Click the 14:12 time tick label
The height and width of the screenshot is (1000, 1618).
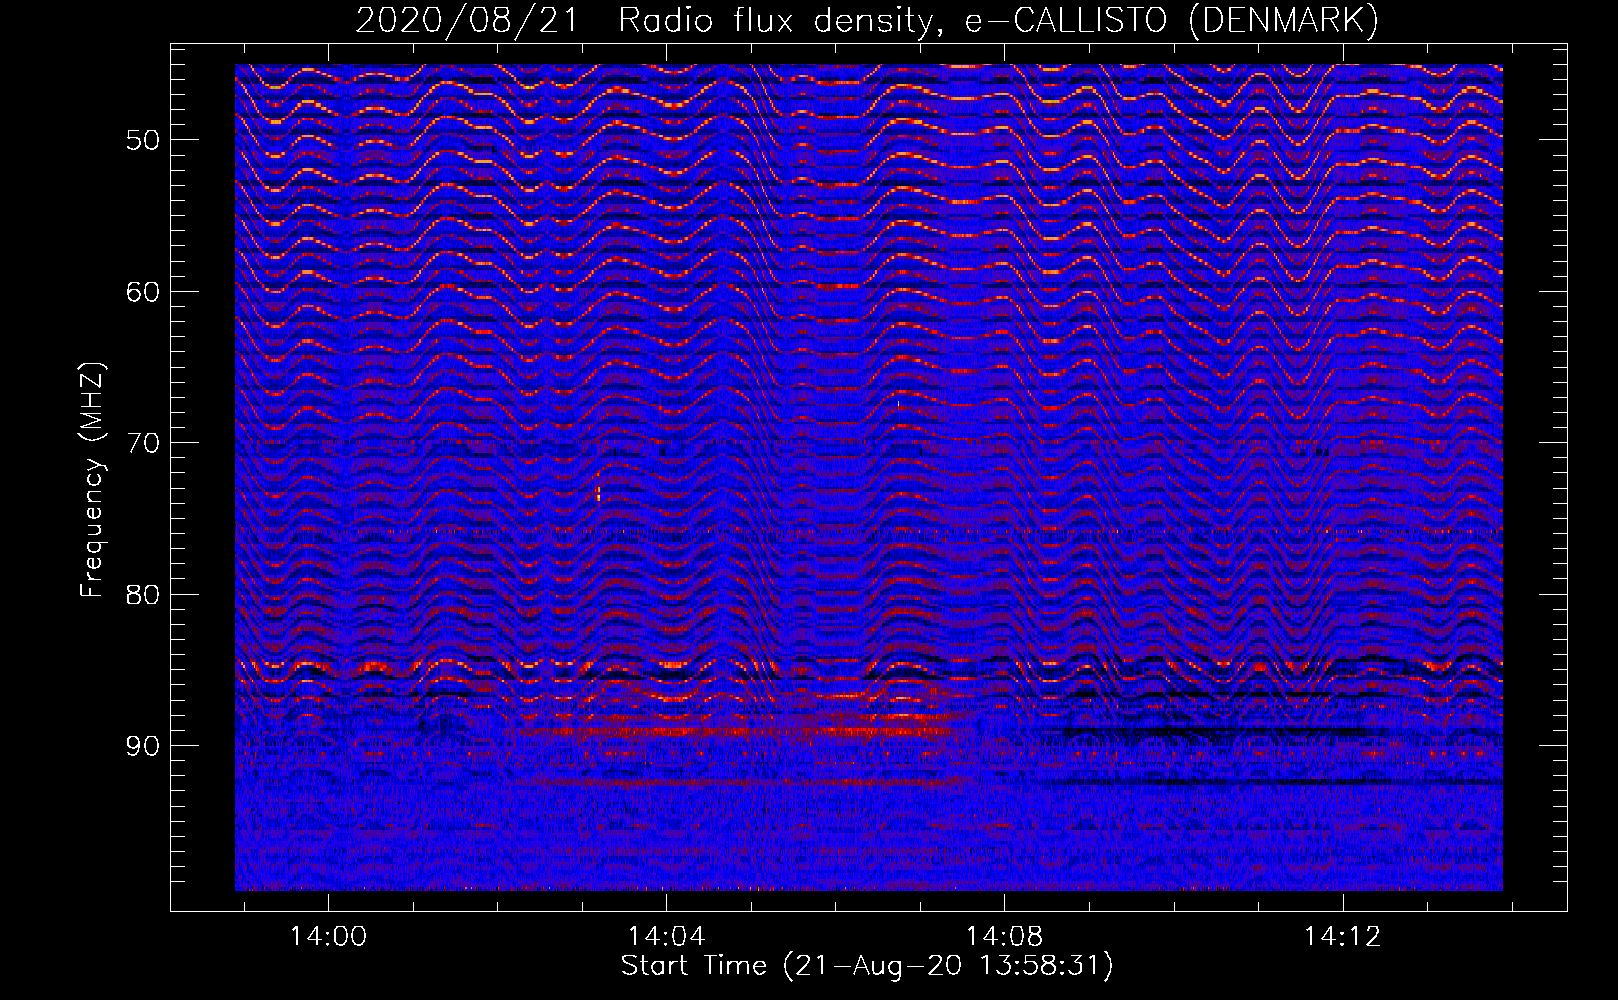[1342, 936]
